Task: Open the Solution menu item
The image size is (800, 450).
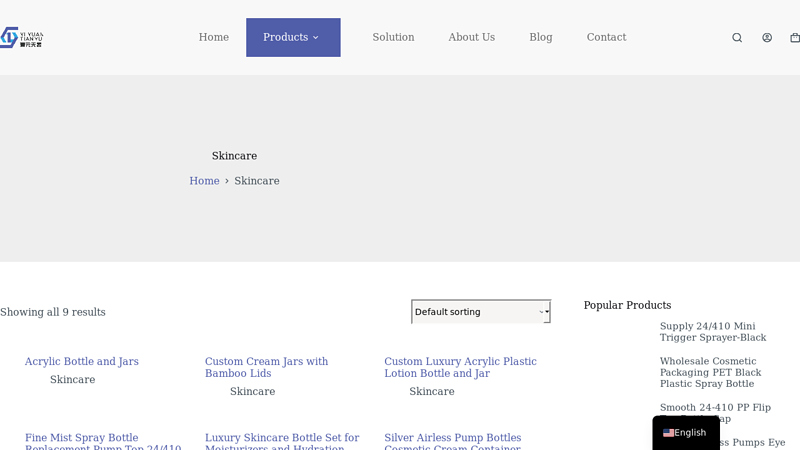Action: pos(393,37)
